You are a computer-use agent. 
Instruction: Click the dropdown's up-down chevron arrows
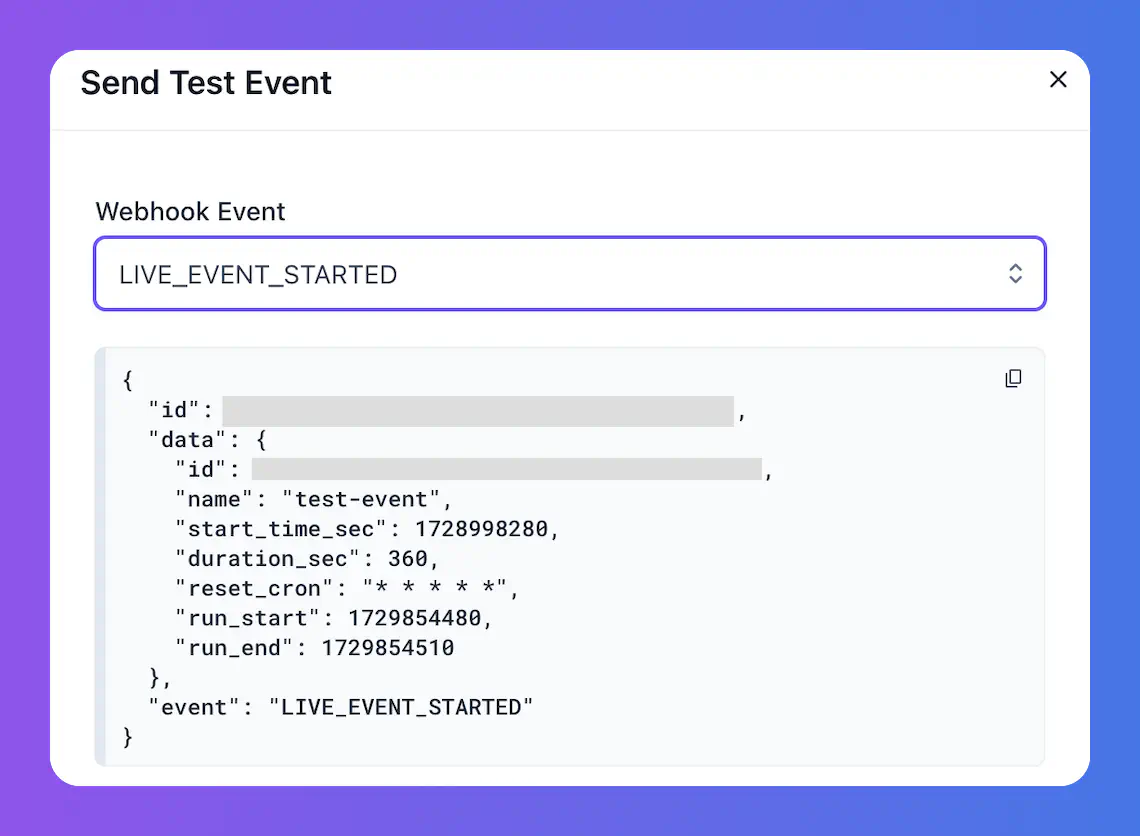[1015, 274]
